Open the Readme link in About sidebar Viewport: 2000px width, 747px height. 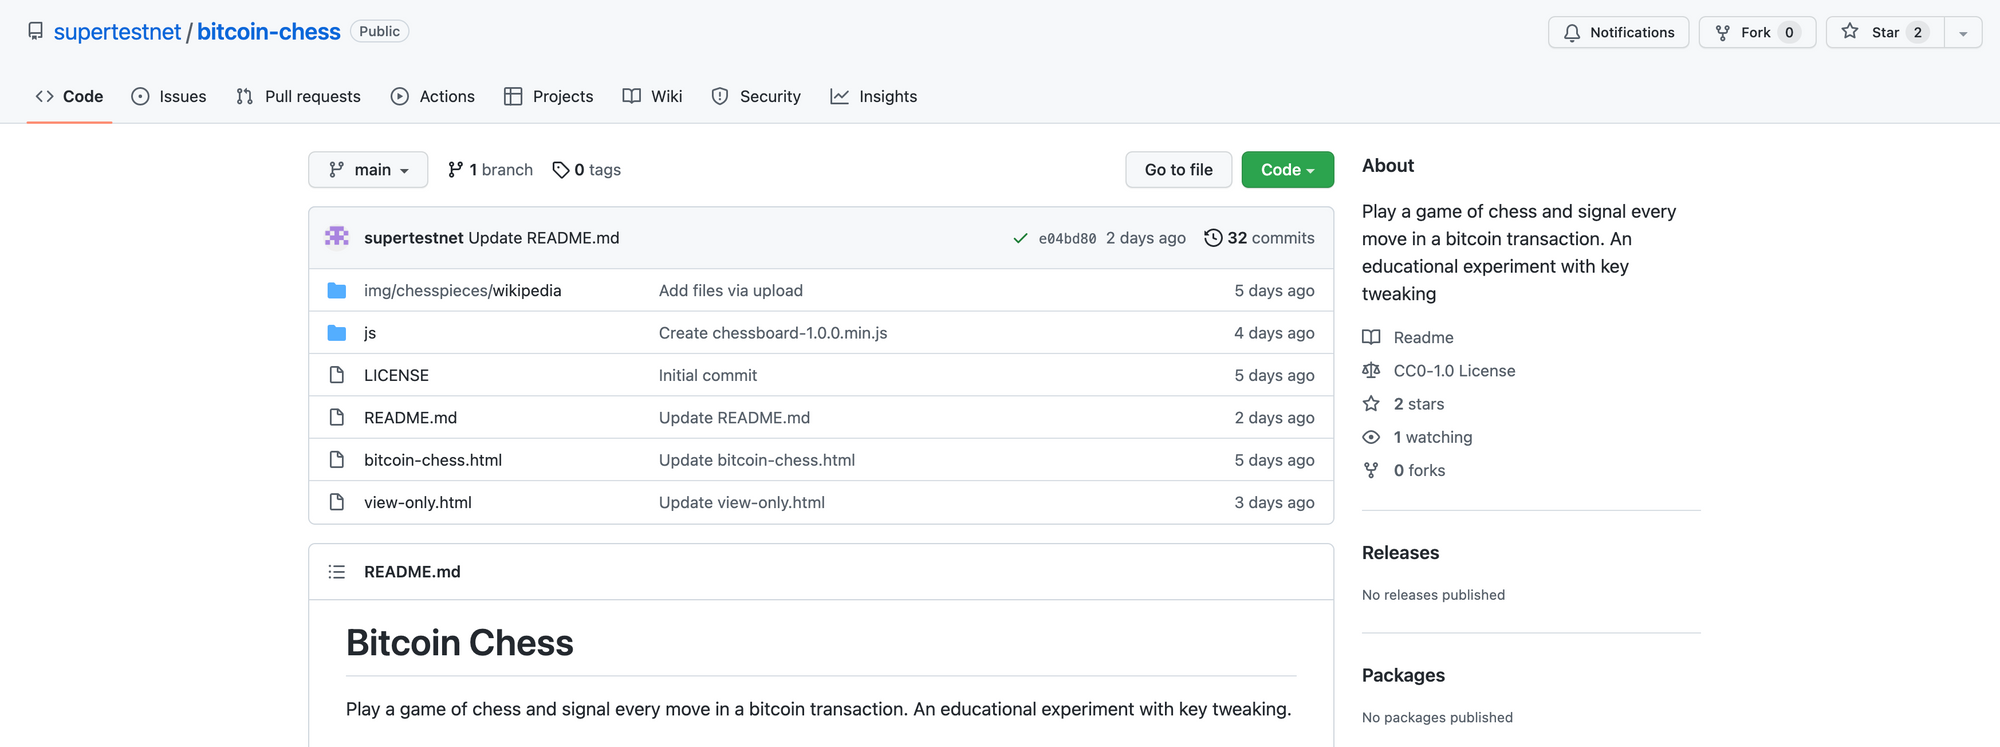(x=1408, y=337)
